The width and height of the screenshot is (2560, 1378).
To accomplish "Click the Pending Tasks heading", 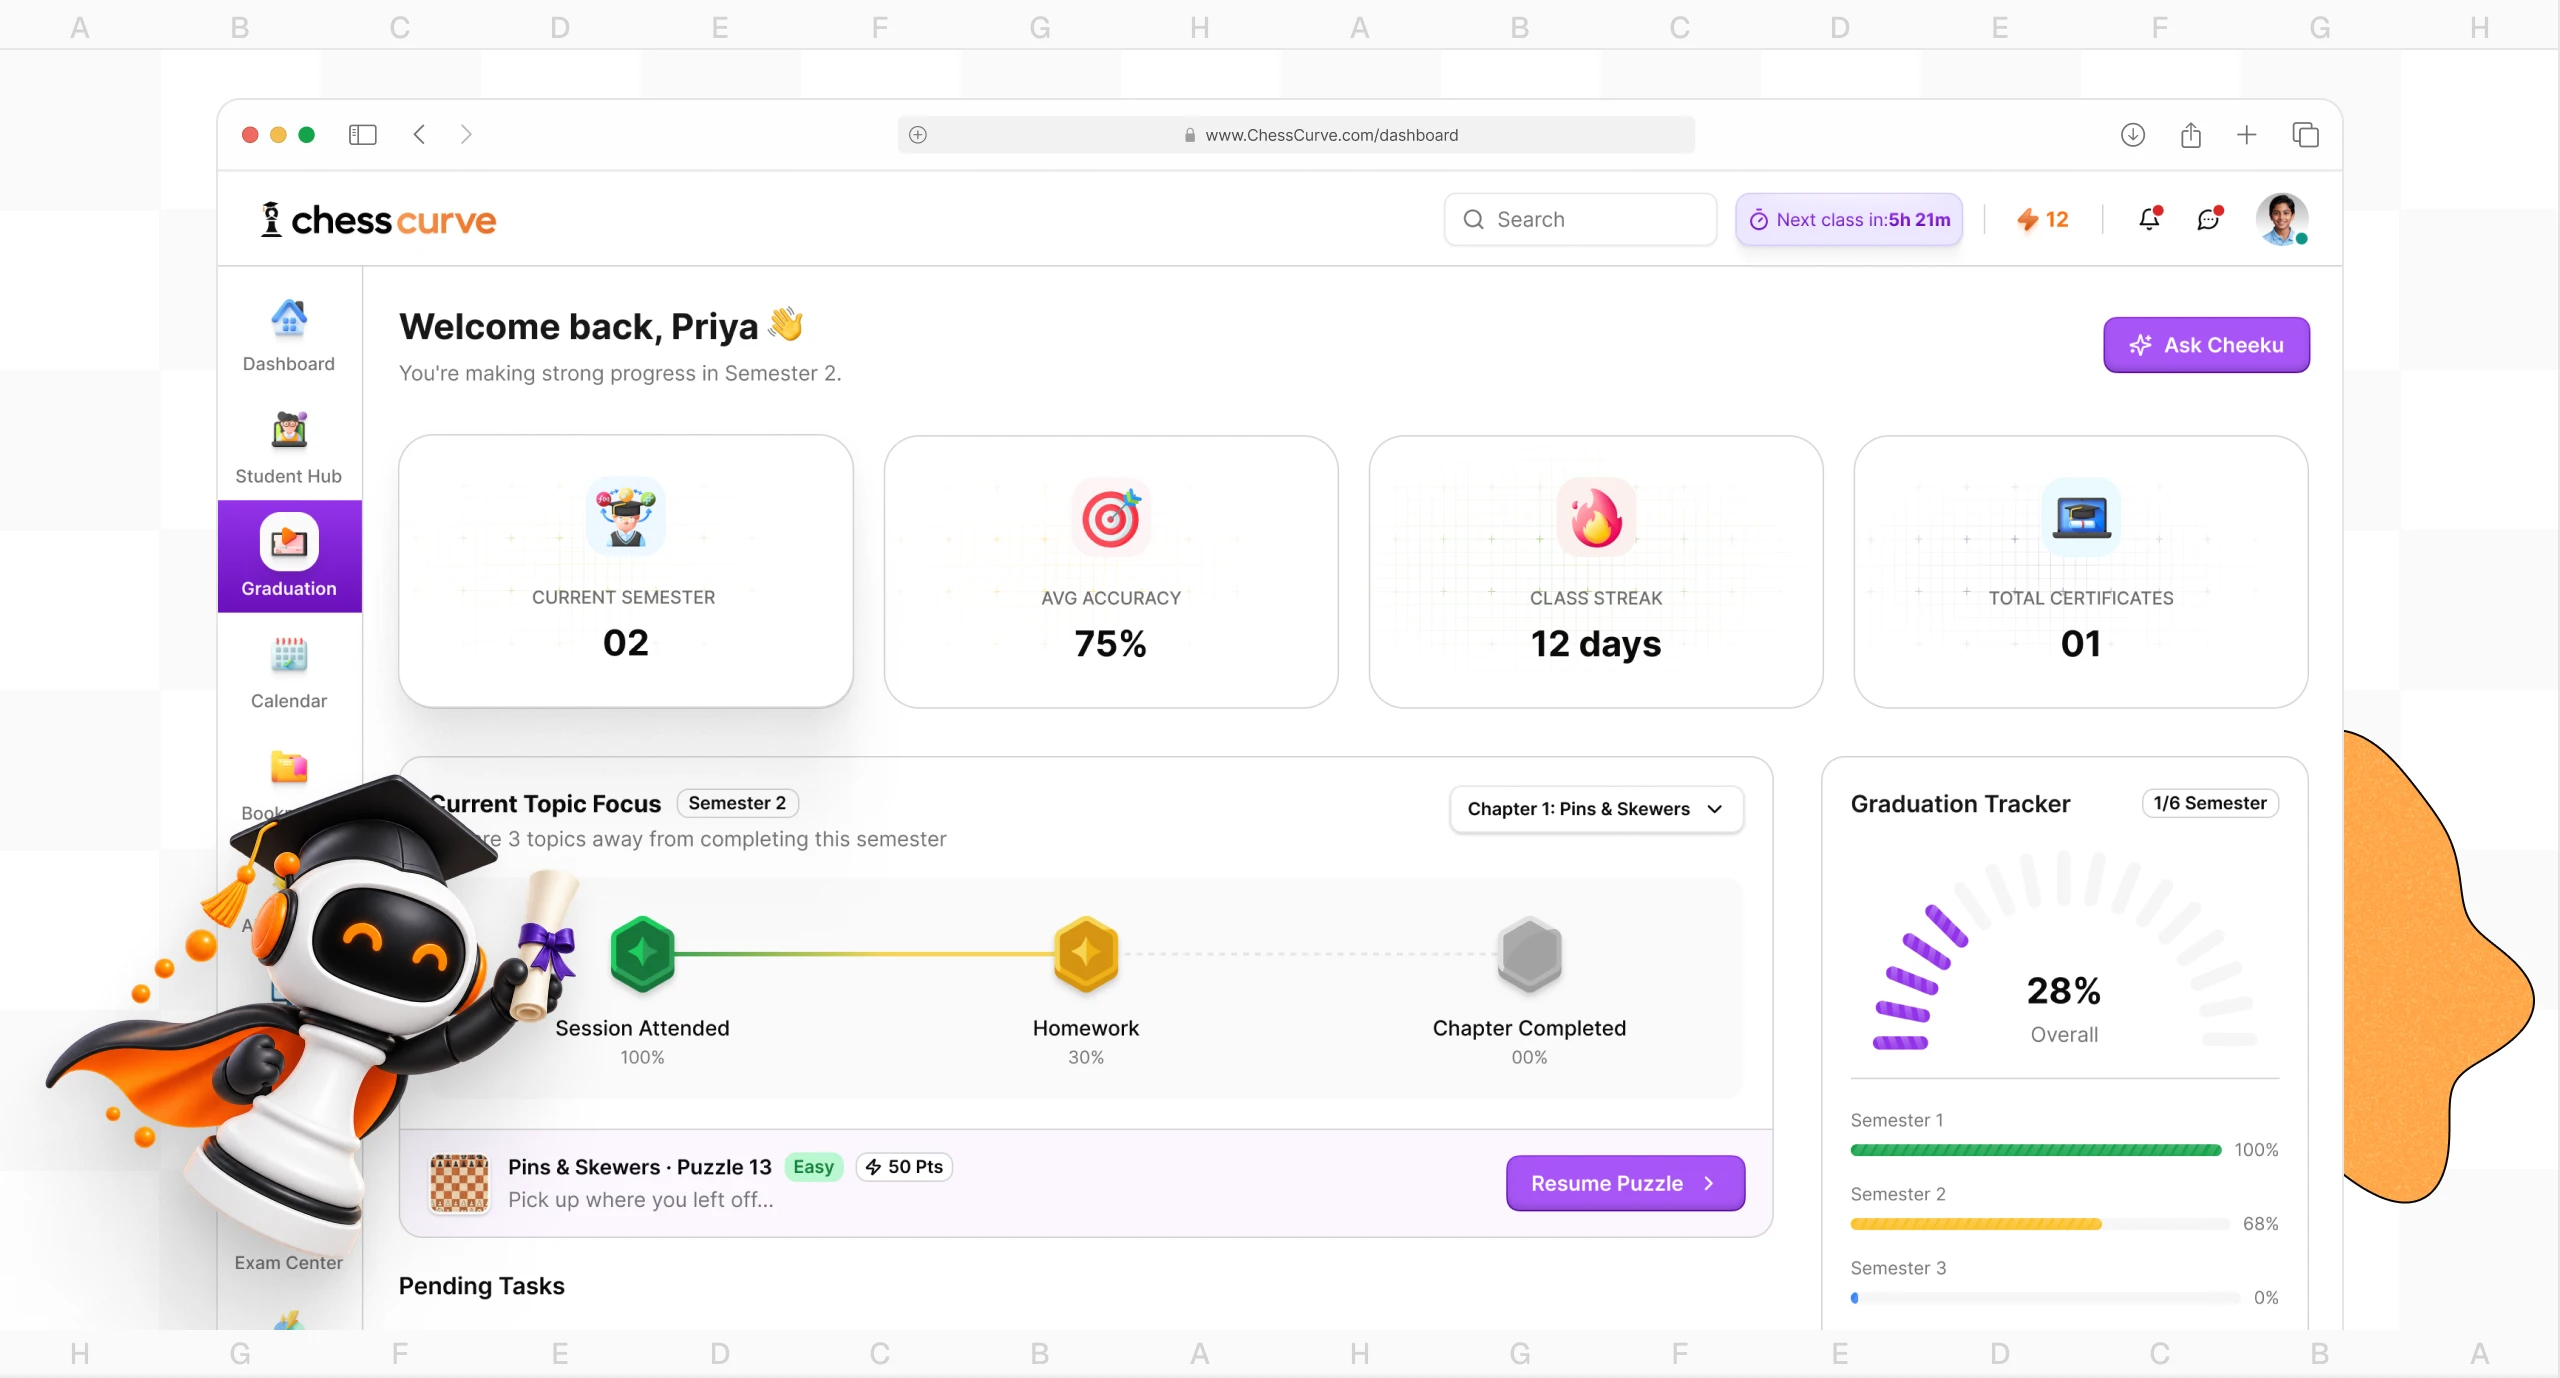I will [482, 1286].
